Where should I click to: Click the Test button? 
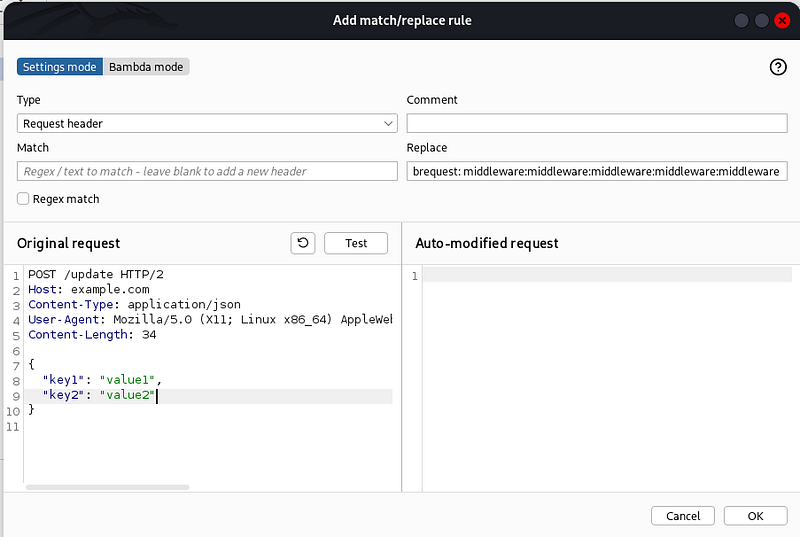click(356, 243)
